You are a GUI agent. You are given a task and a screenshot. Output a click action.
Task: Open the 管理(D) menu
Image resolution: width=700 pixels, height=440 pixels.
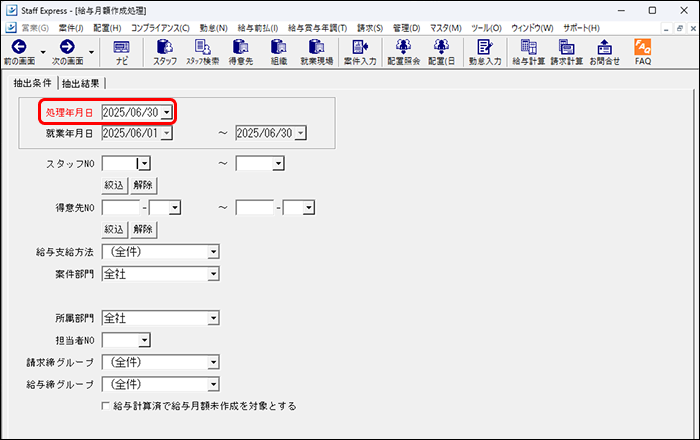click(x=407, y=28)
